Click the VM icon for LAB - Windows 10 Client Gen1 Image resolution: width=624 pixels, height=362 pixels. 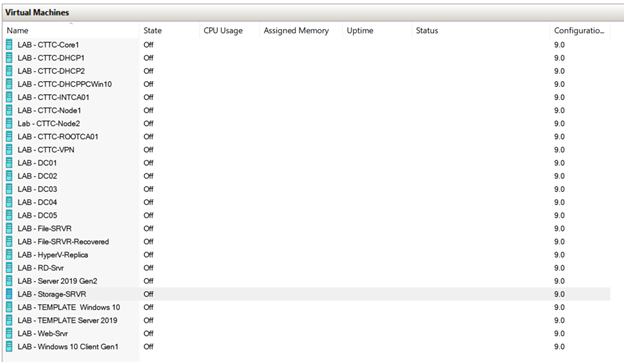(9, 346)
